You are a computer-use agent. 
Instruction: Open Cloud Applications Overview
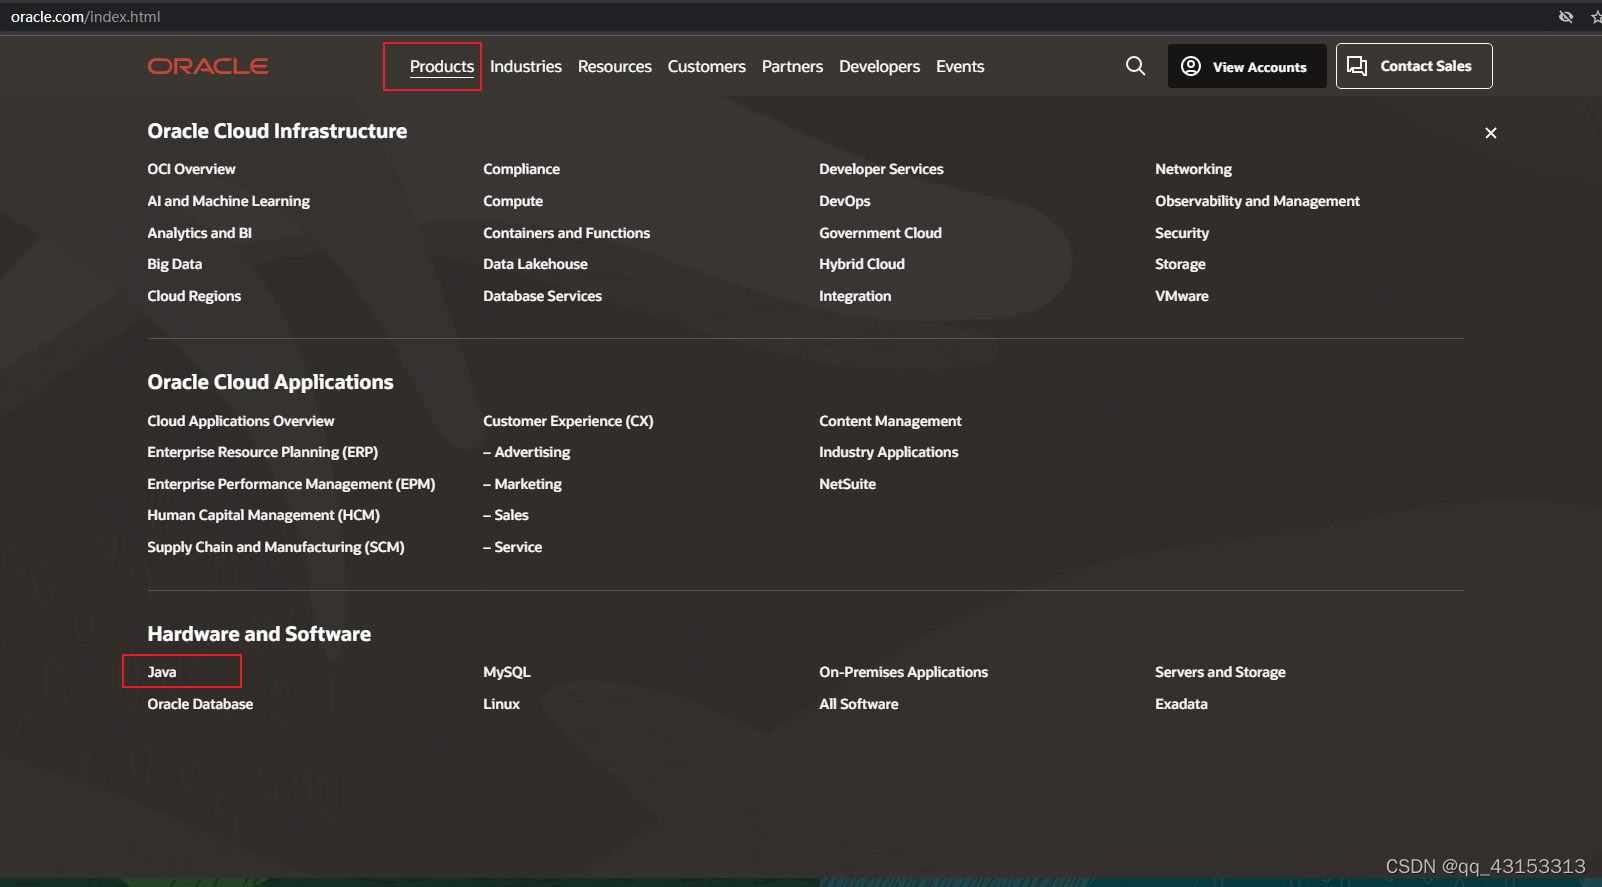click(x=240, y=421)
